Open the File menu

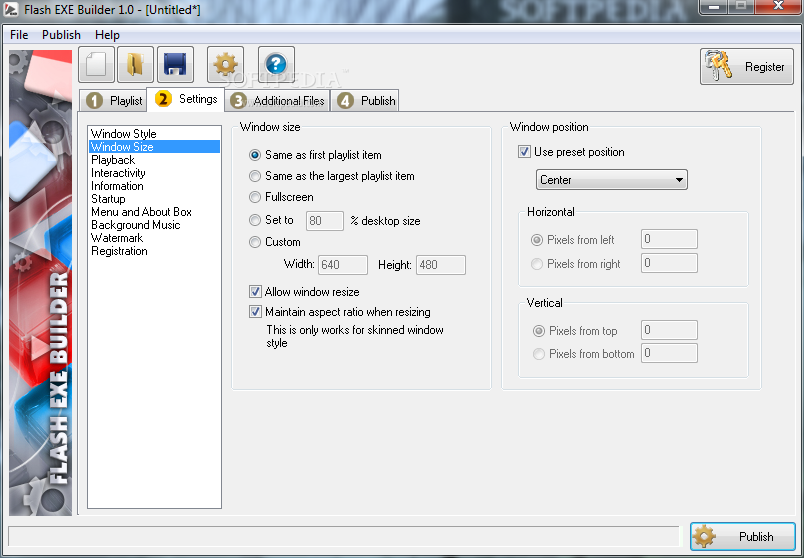pyautogui.click(x=19, y=35)
